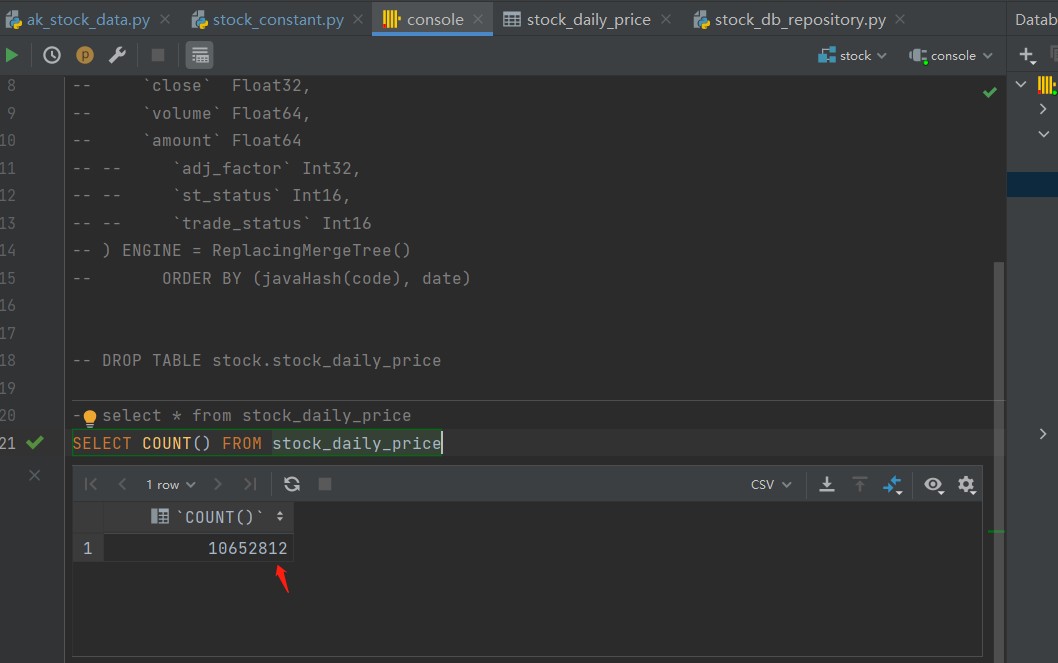This screenshot has height=663, width=1058.
Task: Expand the lower Database tree chevron
Action: 1043,434
